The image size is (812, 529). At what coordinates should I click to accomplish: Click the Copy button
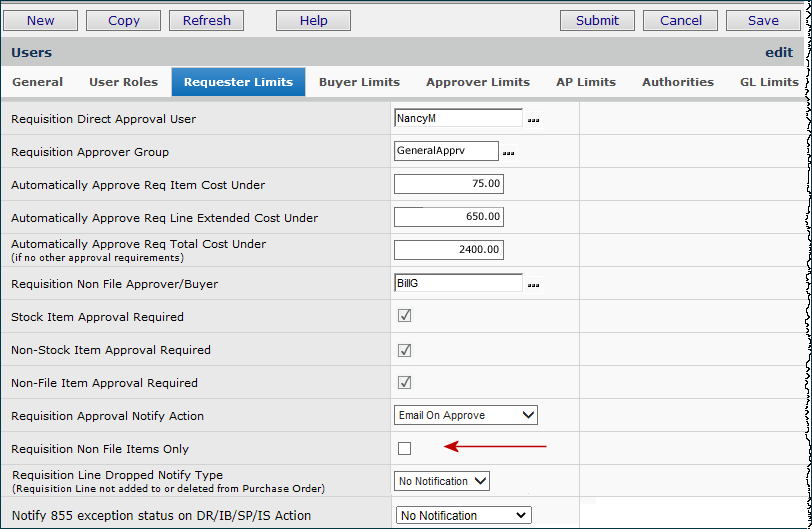124,20
